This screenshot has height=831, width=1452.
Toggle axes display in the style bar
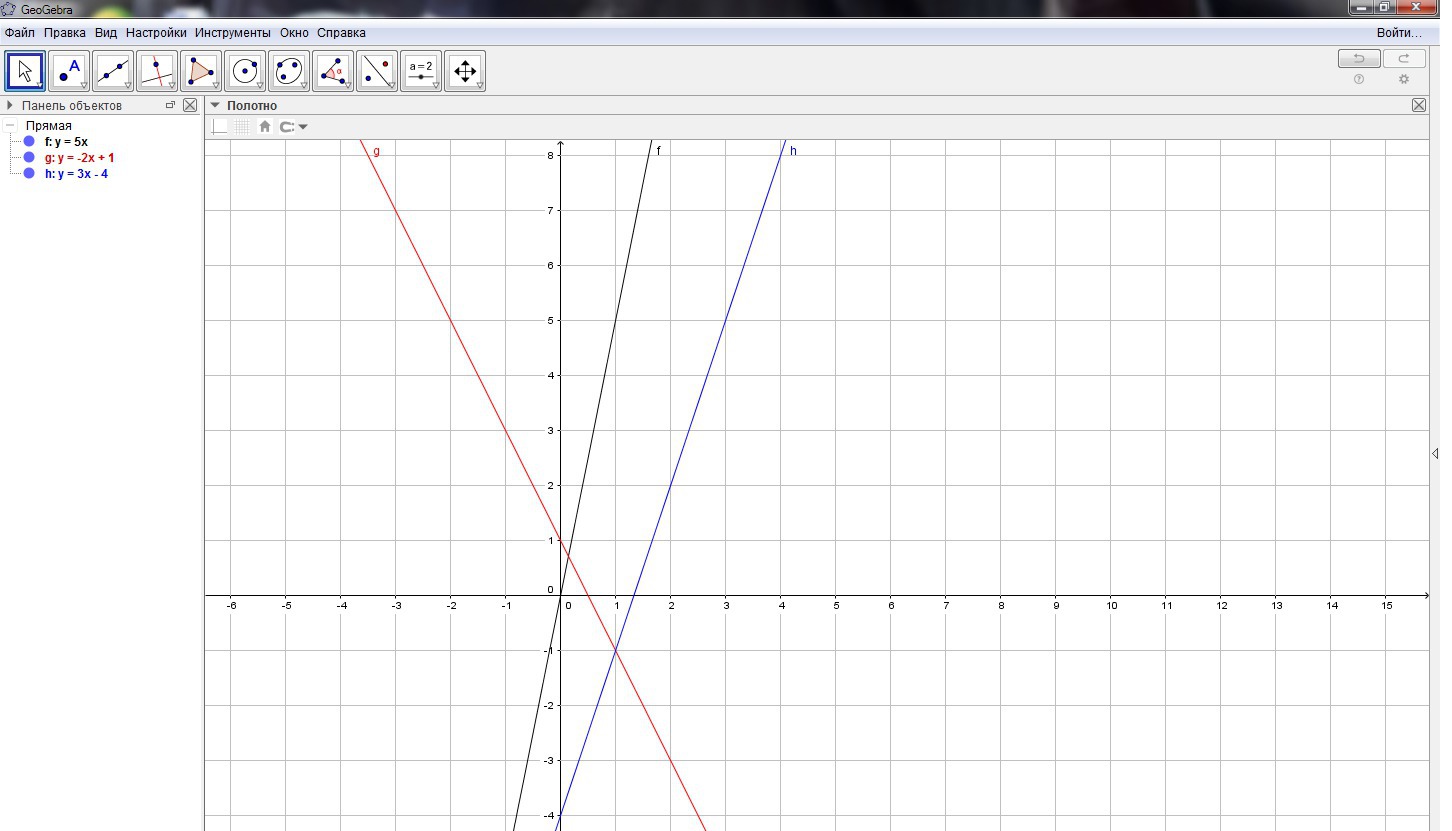(x=220, y=126)
